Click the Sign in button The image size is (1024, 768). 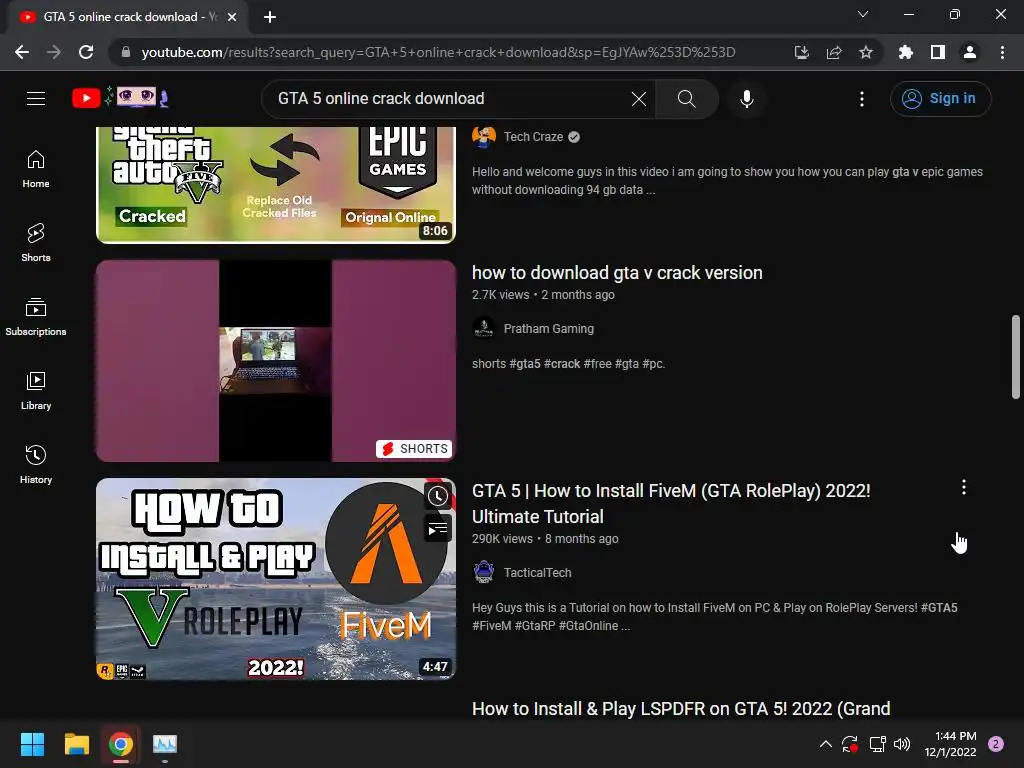[940, 99]
